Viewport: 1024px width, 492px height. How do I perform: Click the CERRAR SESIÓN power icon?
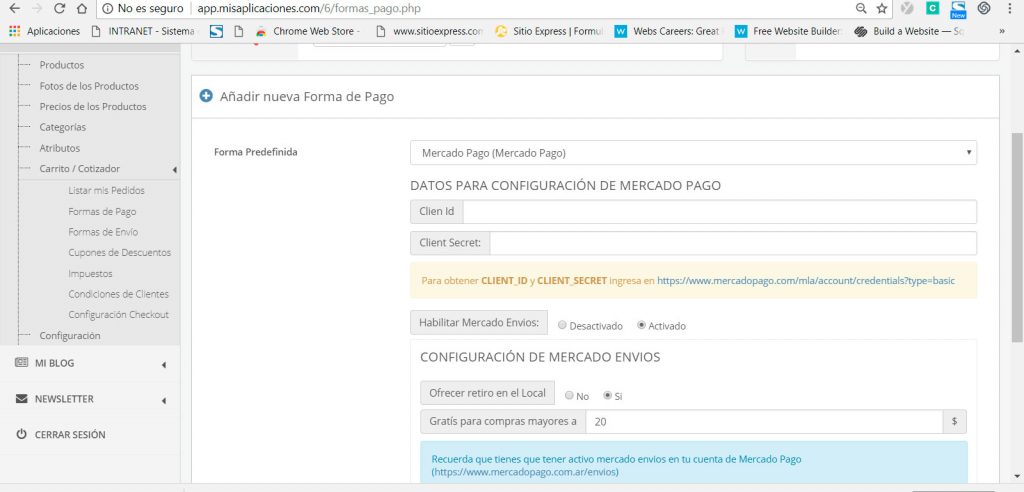(x=21, y=435)
